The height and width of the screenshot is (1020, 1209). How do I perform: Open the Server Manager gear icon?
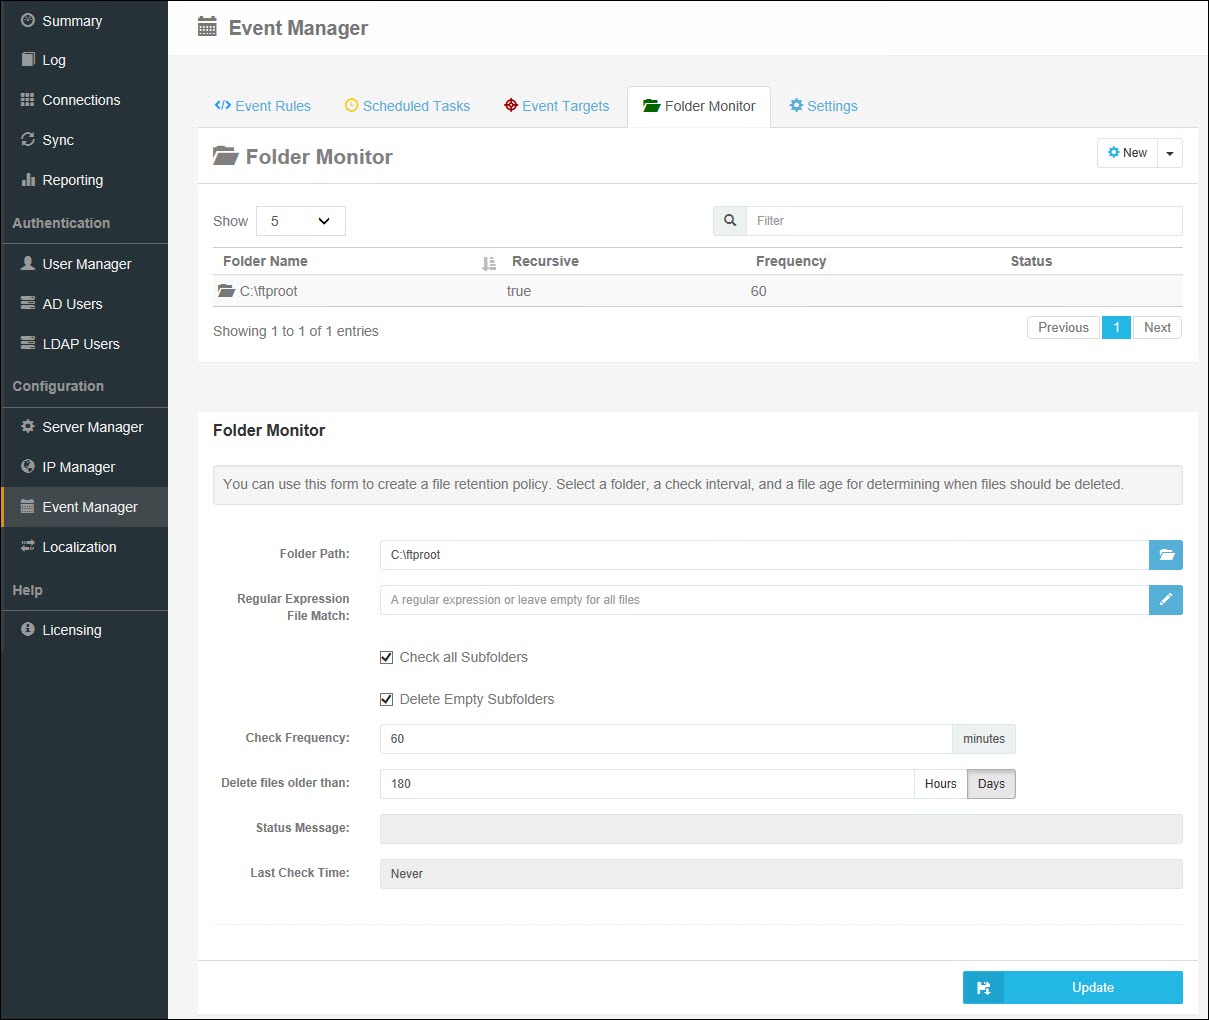tap(25, 427)
